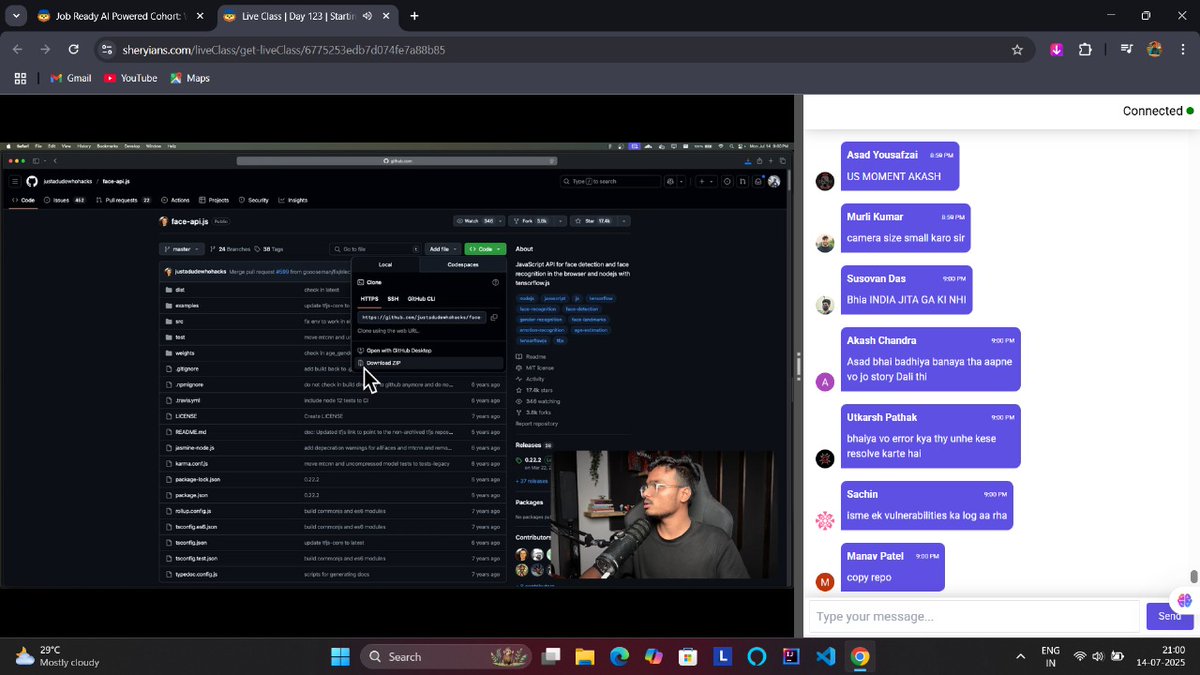Viewport: 1200px width, 675px height.
Task: Open Chrome profile avatar
Action: click(1154, 49)
